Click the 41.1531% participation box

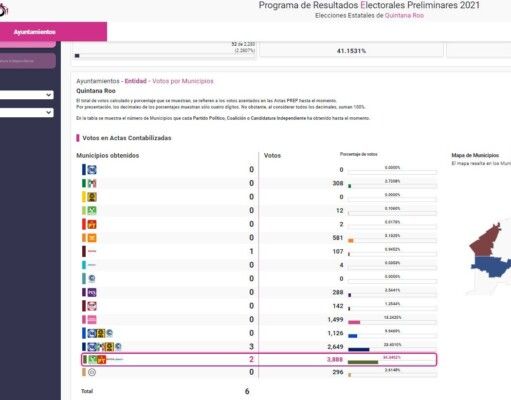click(x=351, y=51)
